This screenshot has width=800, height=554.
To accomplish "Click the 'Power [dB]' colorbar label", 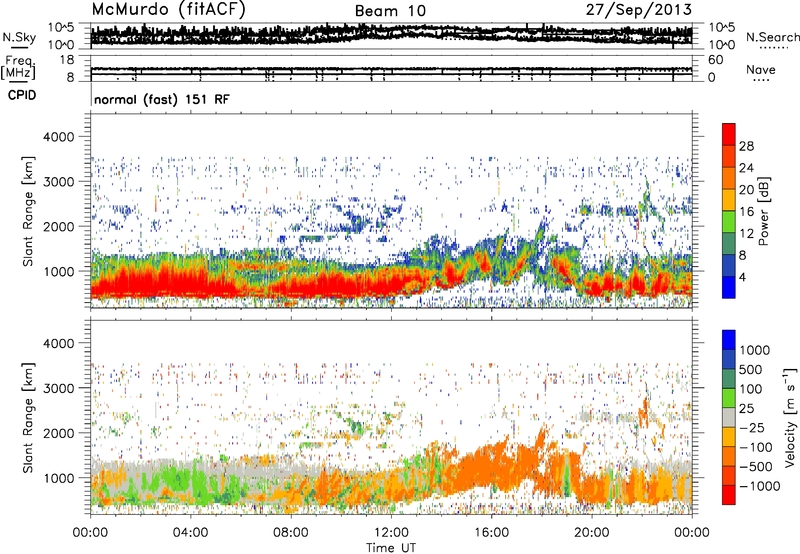I will tap(764, 211).
